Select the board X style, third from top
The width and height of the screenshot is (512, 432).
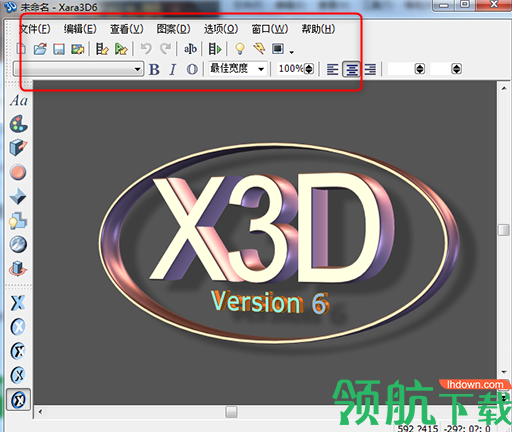coord(18,351)
